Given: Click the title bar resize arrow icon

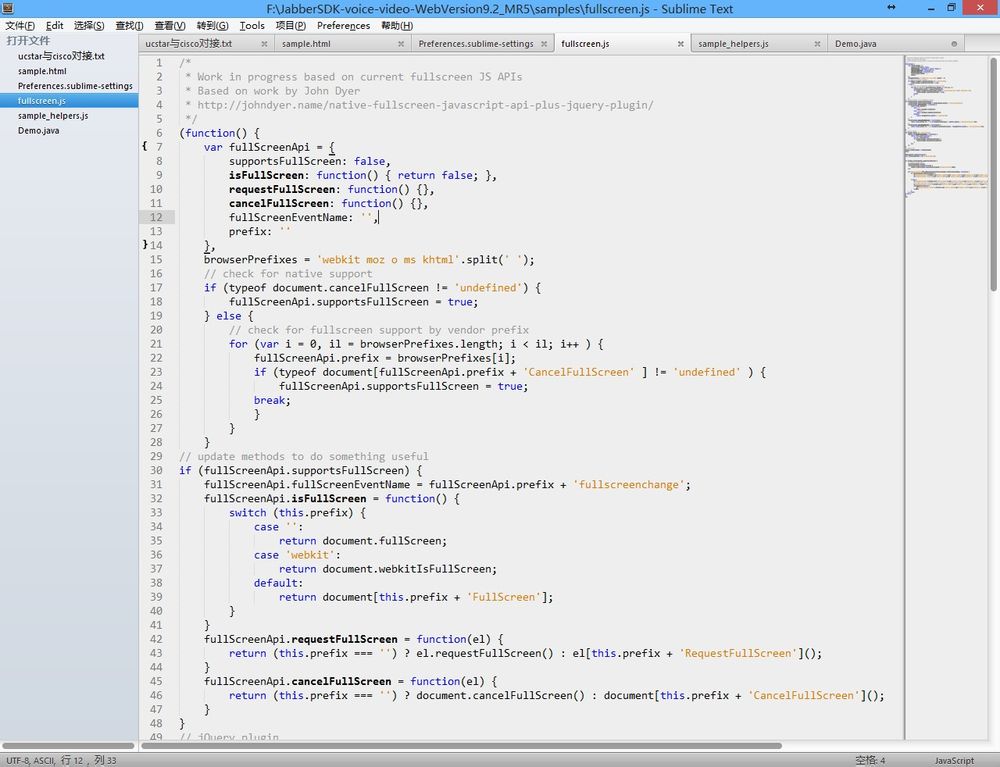Looking at the screenshot, I should pyautogui.click(x=891, y=8).
